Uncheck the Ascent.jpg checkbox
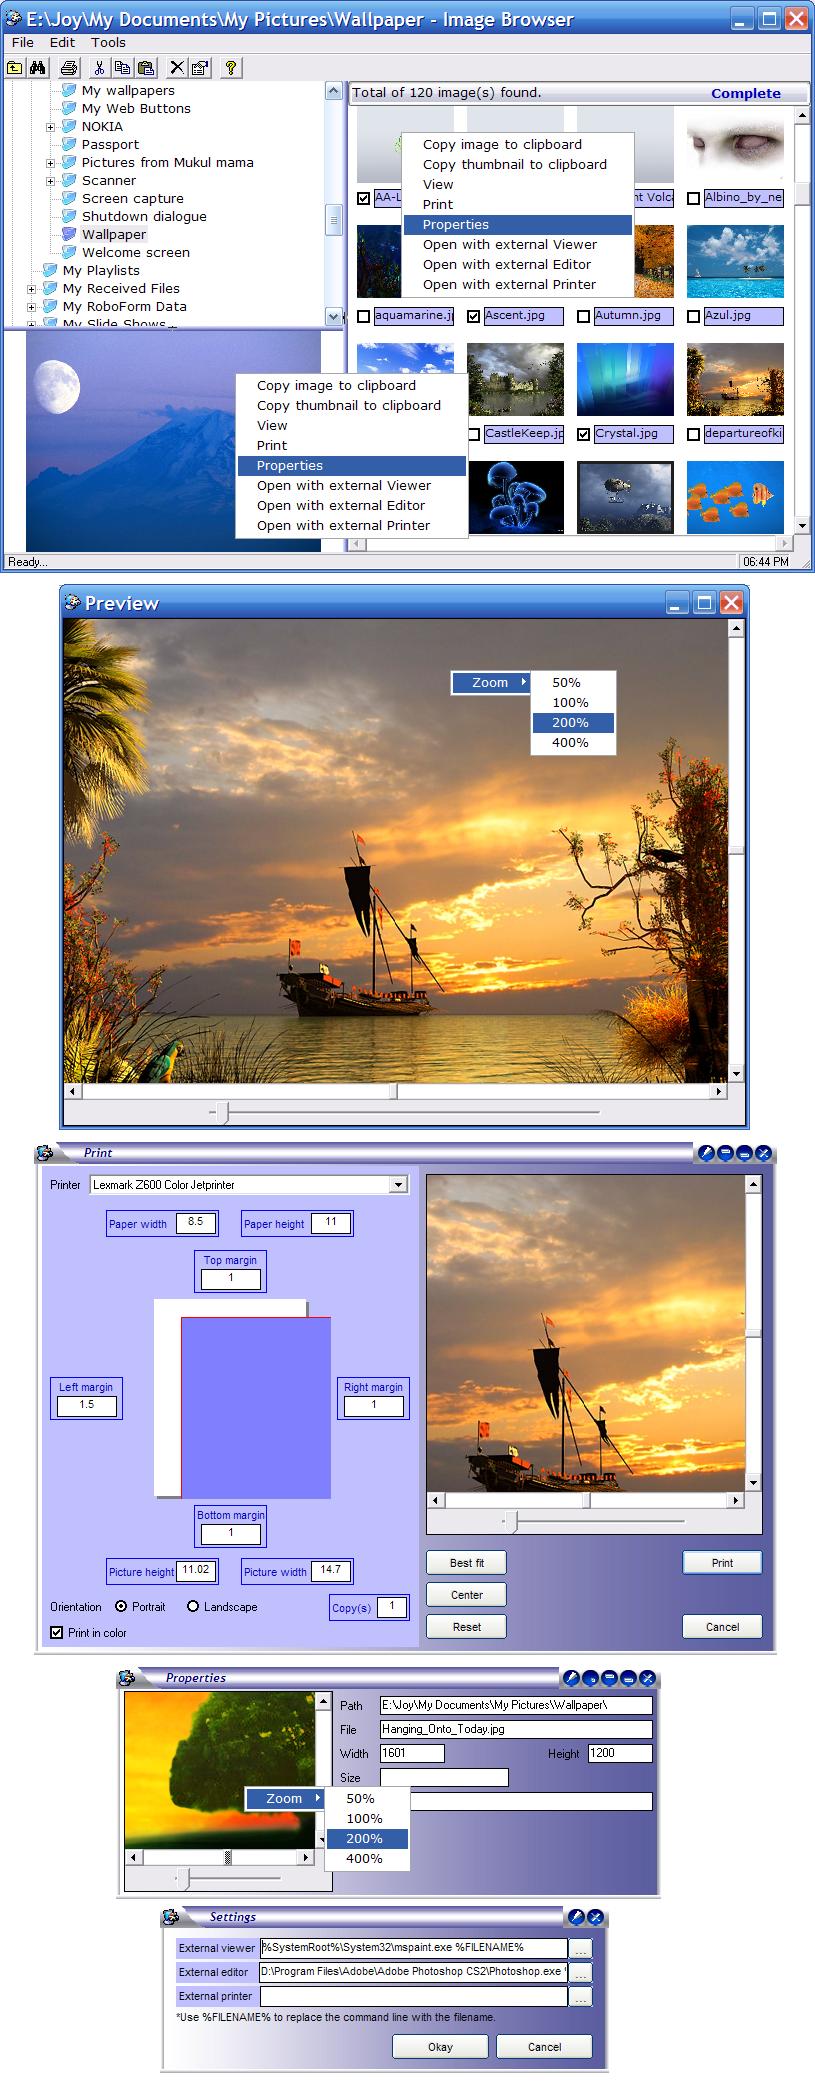The height and width of the screenshot is (2081, 815). point(474,317)
